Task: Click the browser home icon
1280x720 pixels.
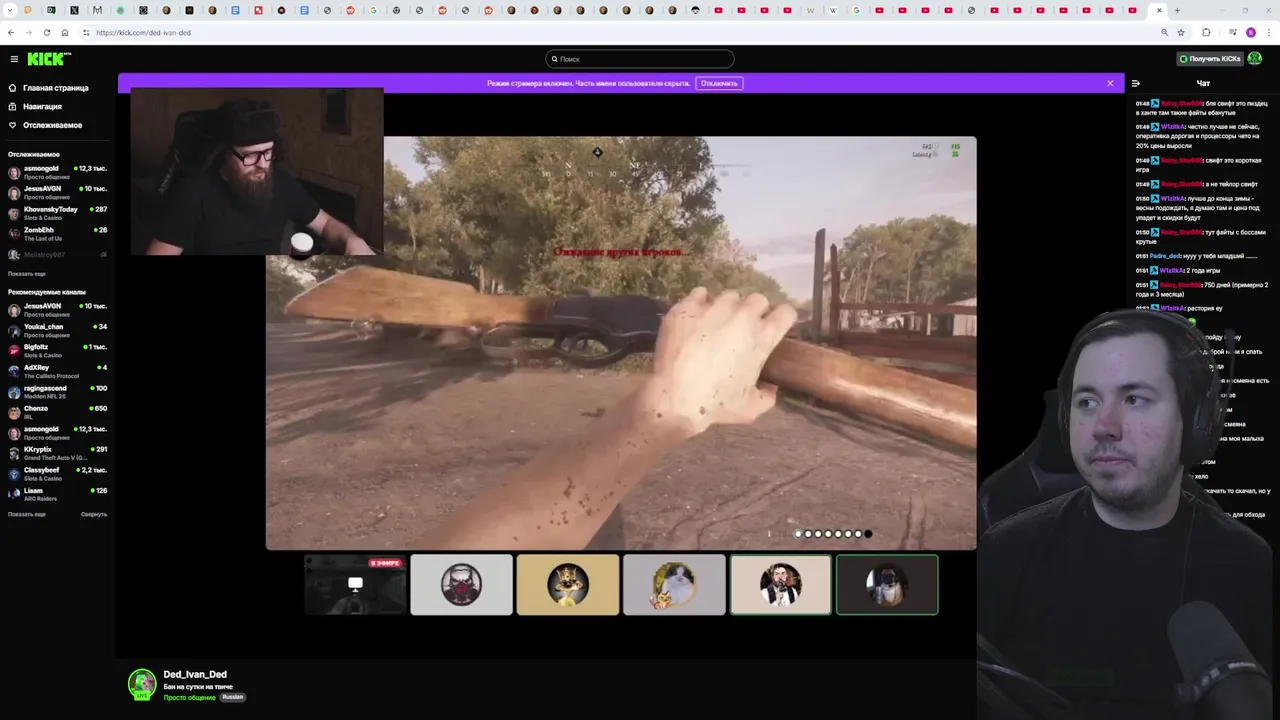Action: tap(65, 32)
